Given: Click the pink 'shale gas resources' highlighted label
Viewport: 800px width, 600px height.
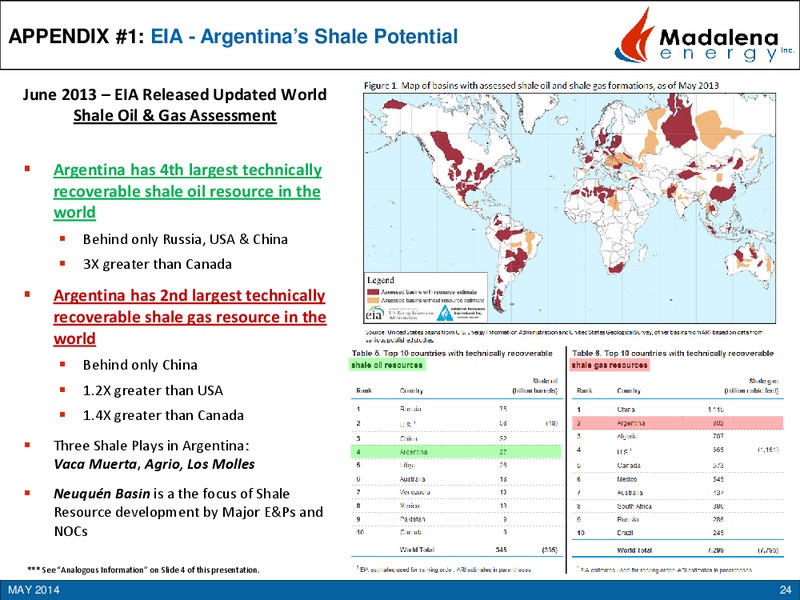Looking at the screenshot, I should point(610,365).
